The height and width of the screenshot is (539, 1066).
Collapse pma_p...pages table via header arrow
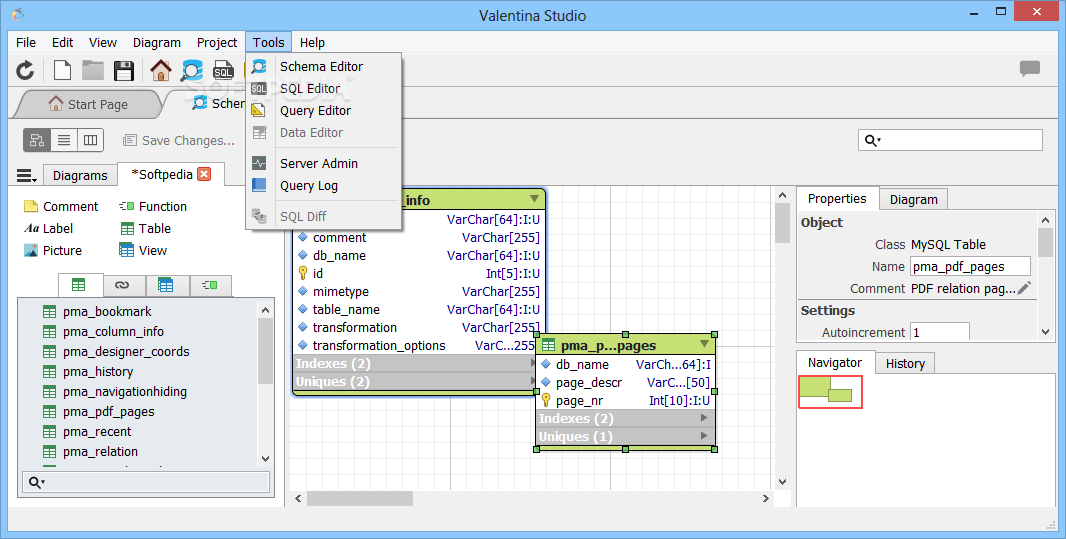pos(704,344)
